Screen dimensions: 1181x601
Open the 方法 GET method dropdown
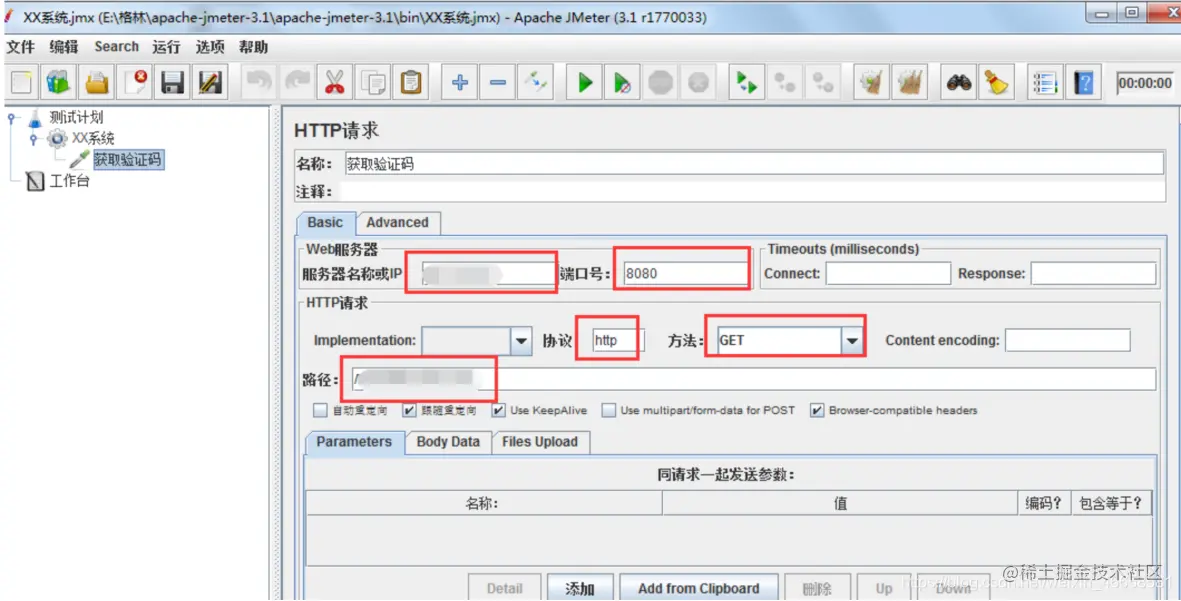click(x=852, y=341)
